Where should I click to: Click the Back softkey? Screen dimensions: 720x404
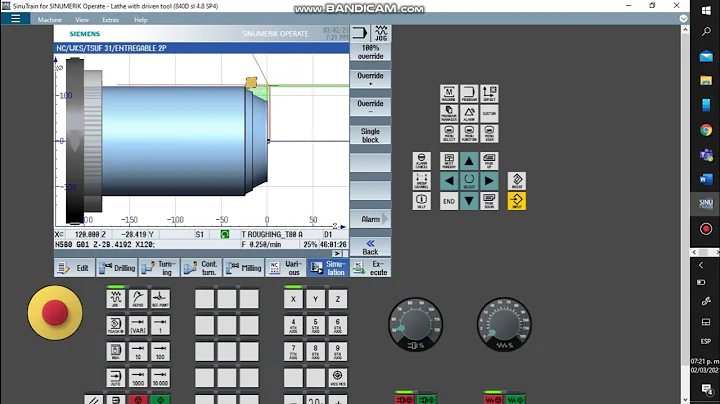pyautogui.click(x=371, y=247)
